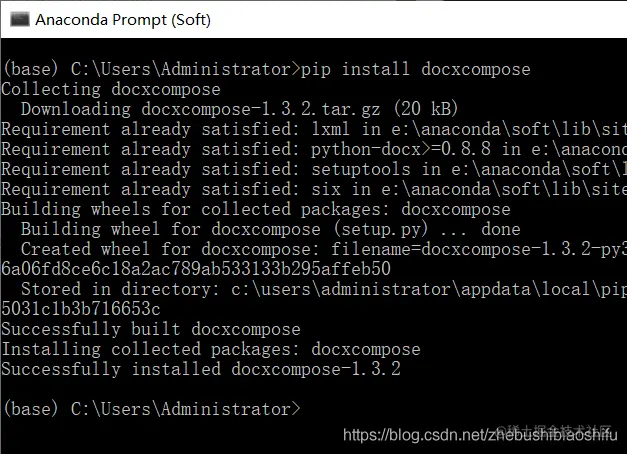
Task: Click the Successfully built docxcompose line
Action: click(151, 329)
